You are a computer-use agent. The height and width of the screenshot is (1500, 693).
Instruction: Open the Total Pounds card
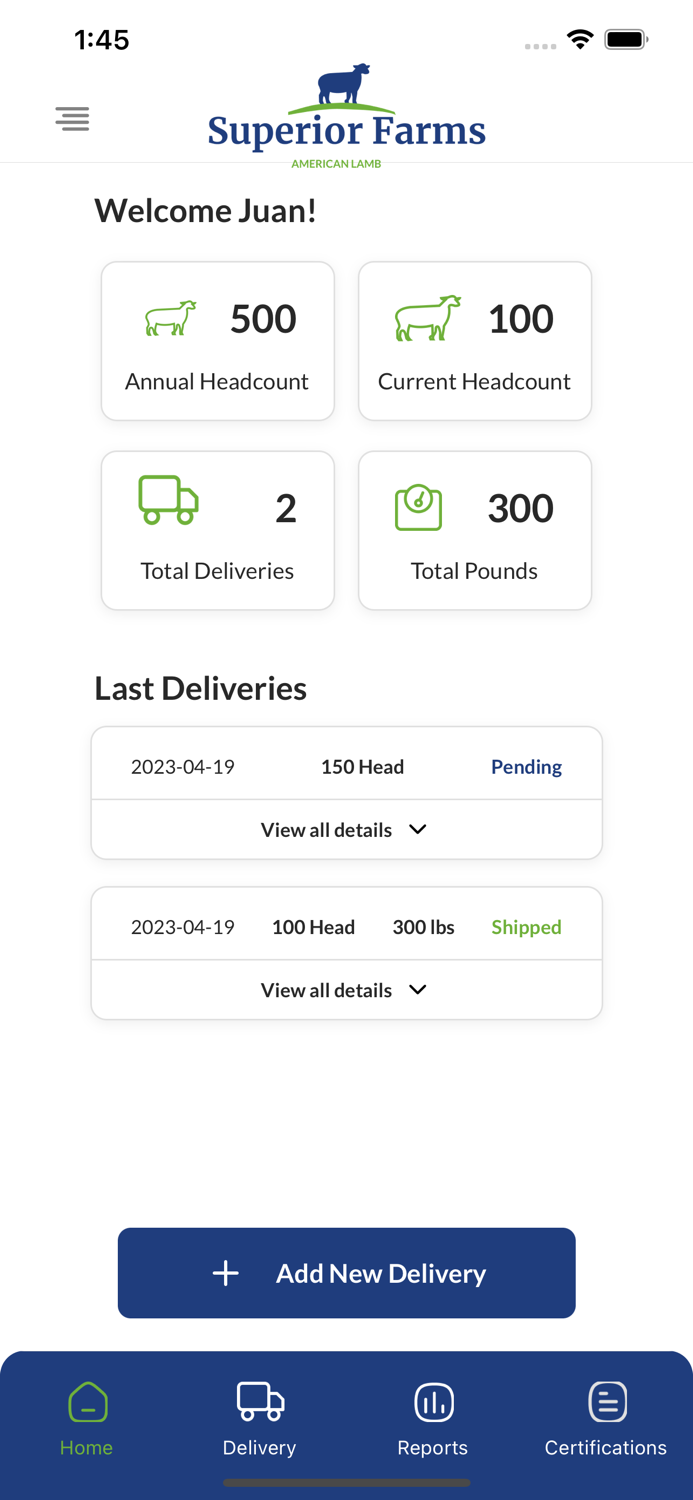tap(475, 530)
